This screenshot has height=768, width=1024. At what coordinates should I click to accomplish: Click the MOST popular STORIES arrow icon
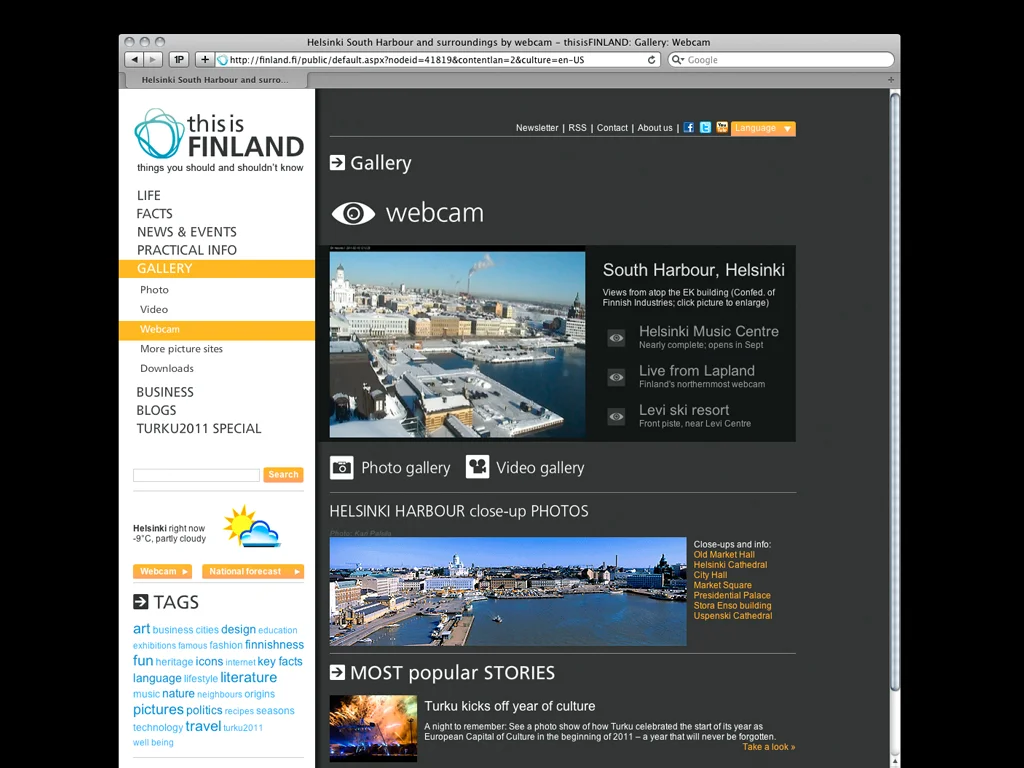pyautogui.click(x=337, y=672)
